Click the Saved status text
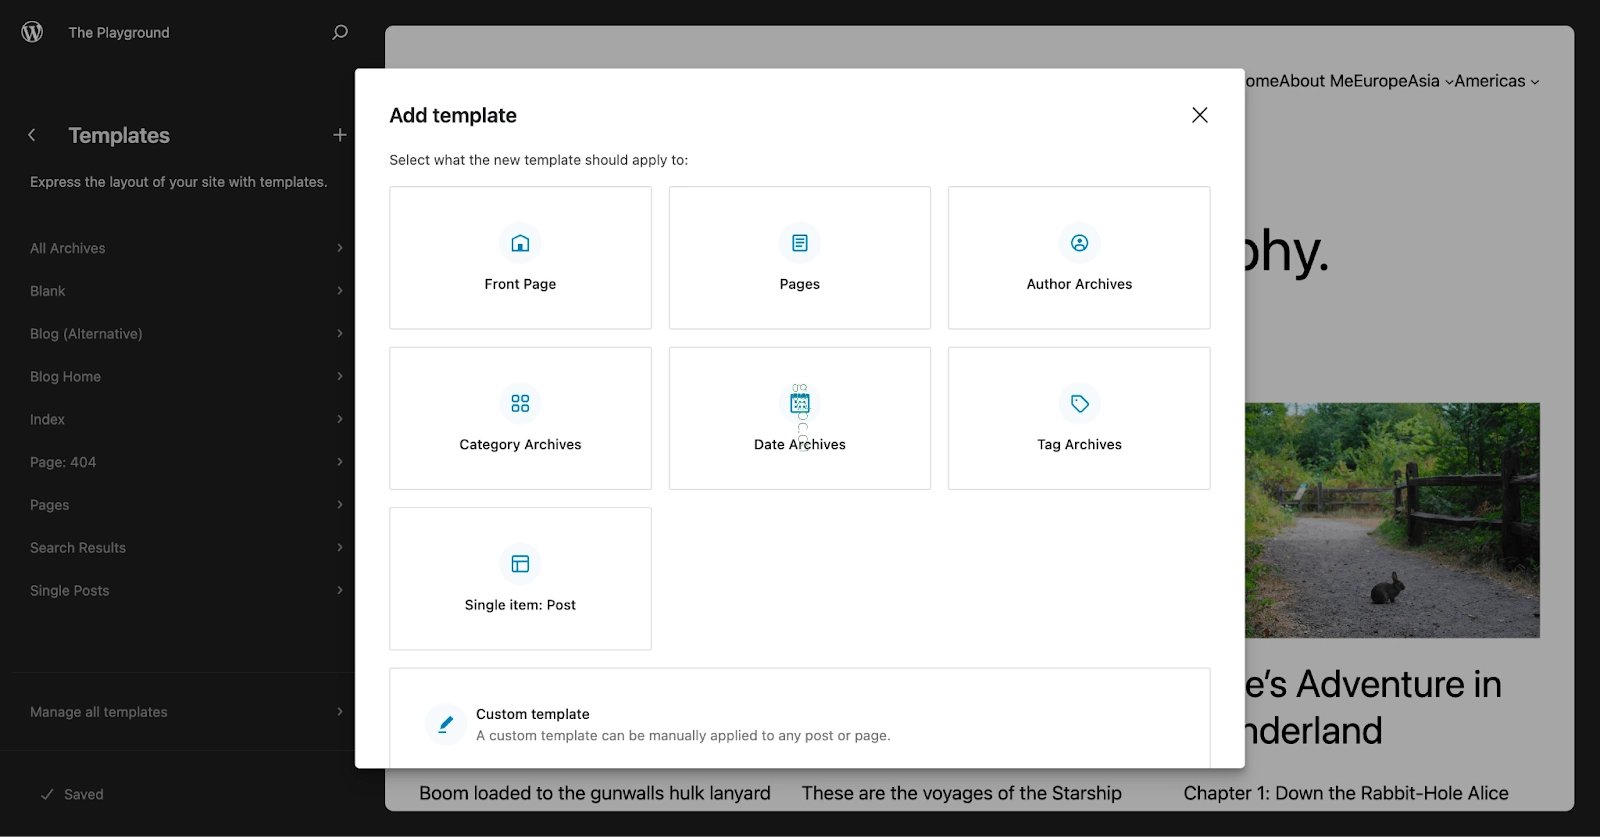The width and height of the screenshot is (1600, 837). pyautogui.click(x=84, y=794)
